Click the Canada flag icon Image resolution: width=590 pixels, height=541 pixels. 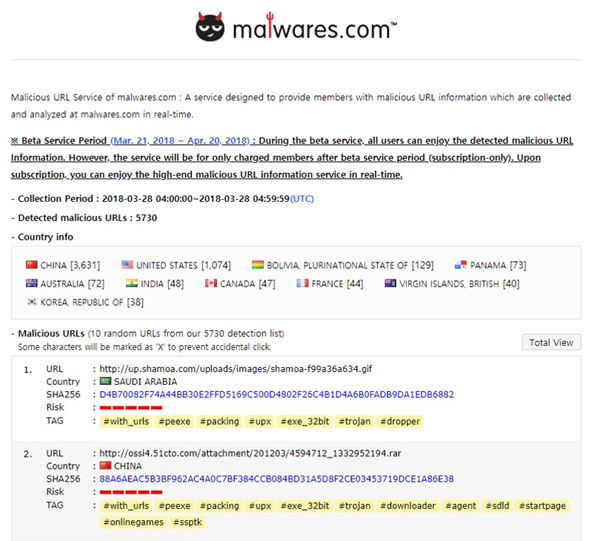[211, 283]
